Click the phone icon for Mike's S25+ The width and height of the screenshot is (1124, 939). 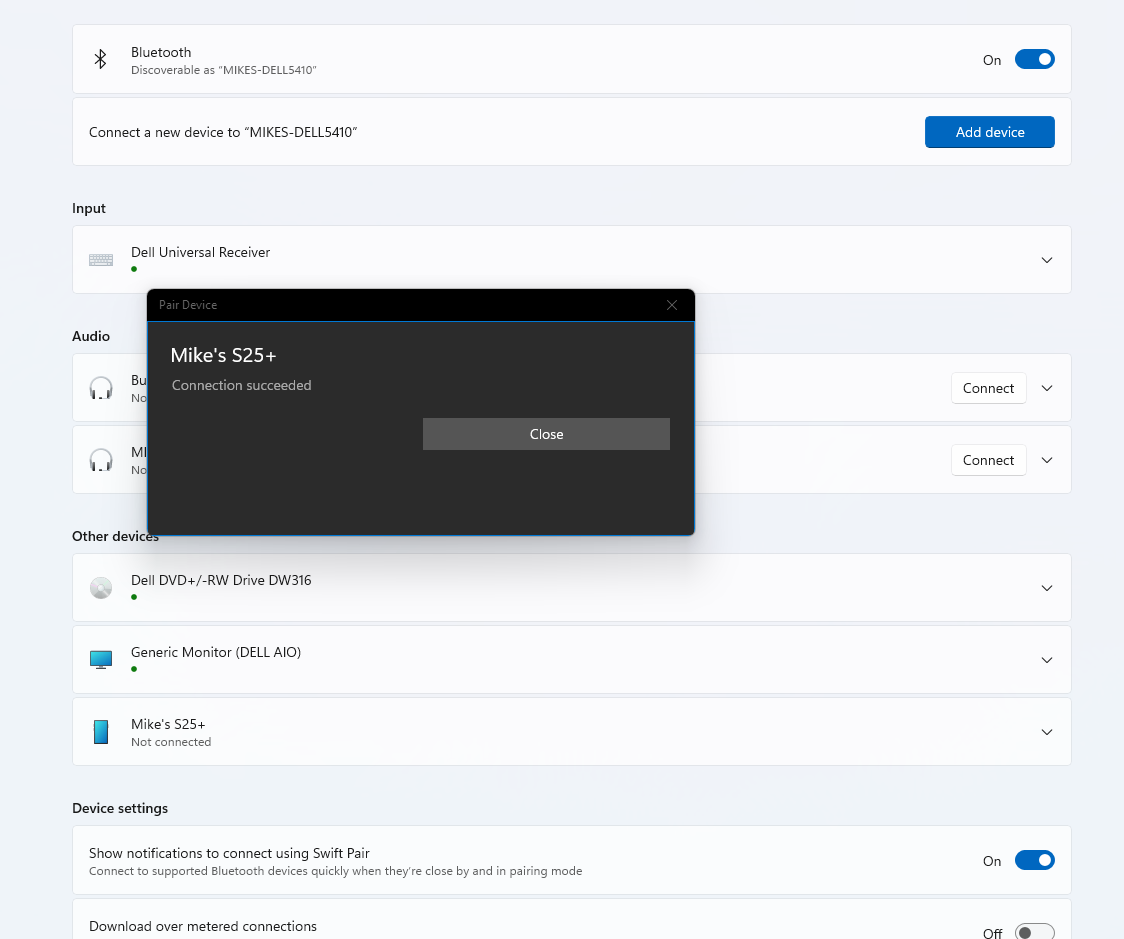101,732
